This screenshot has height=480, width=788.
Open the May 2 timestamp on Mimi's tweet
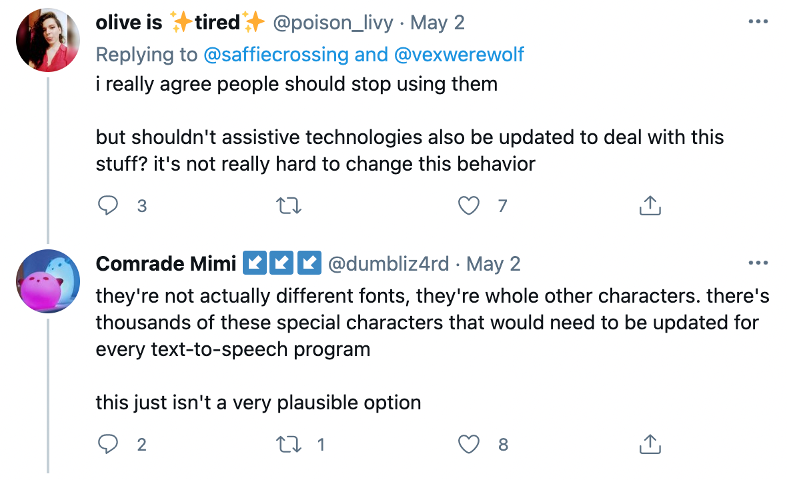pos(494,264)
